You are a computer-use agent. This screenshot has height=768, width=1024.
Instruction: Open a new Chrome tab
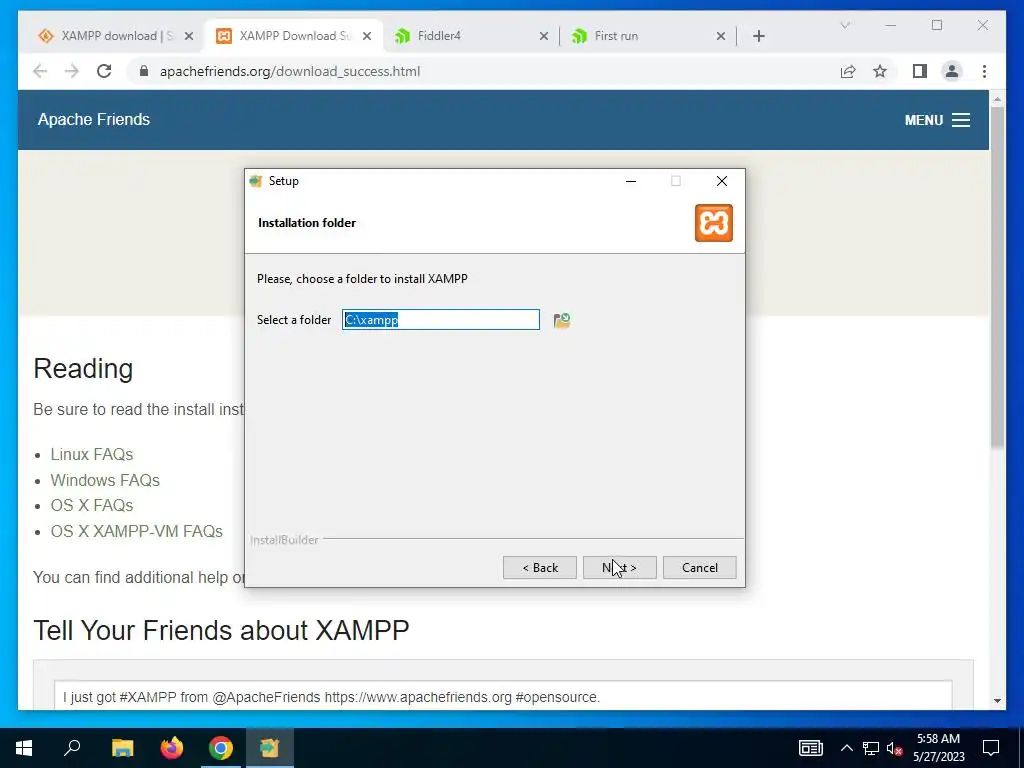758,36
